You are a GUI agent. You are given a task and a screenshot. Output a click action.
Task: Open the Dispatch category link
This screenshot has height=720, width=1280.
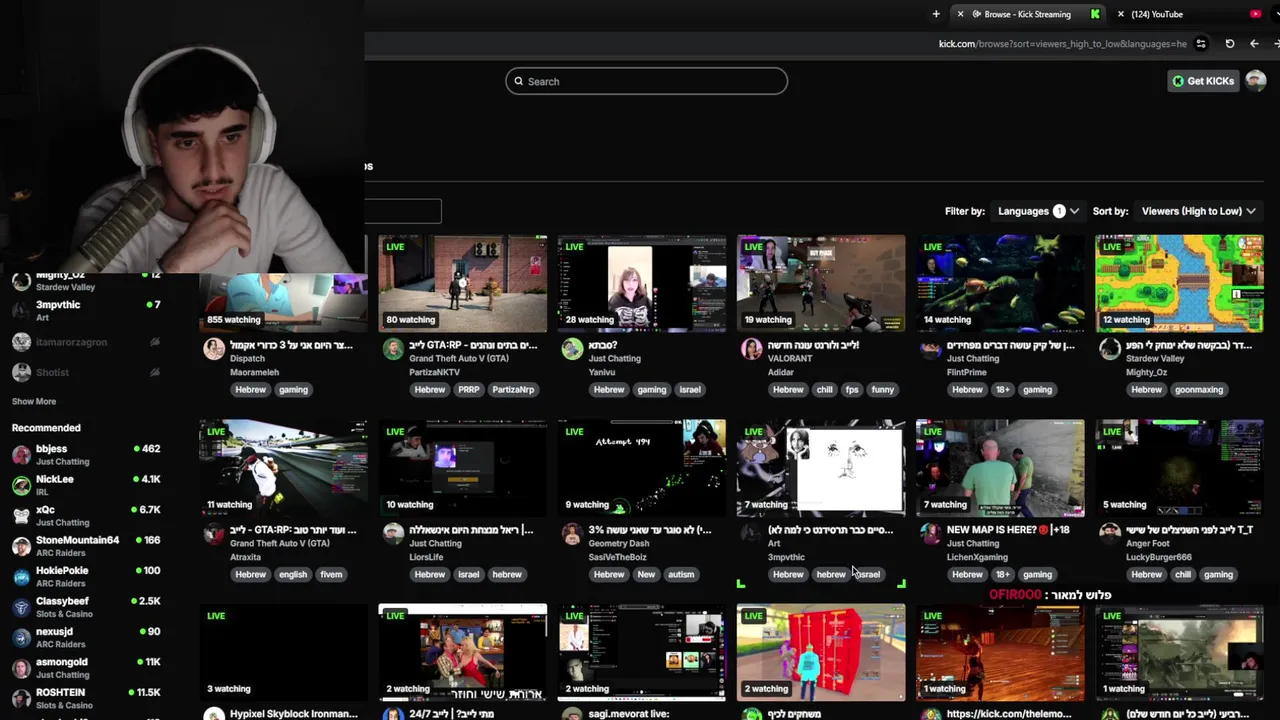[x=248, y=359]
